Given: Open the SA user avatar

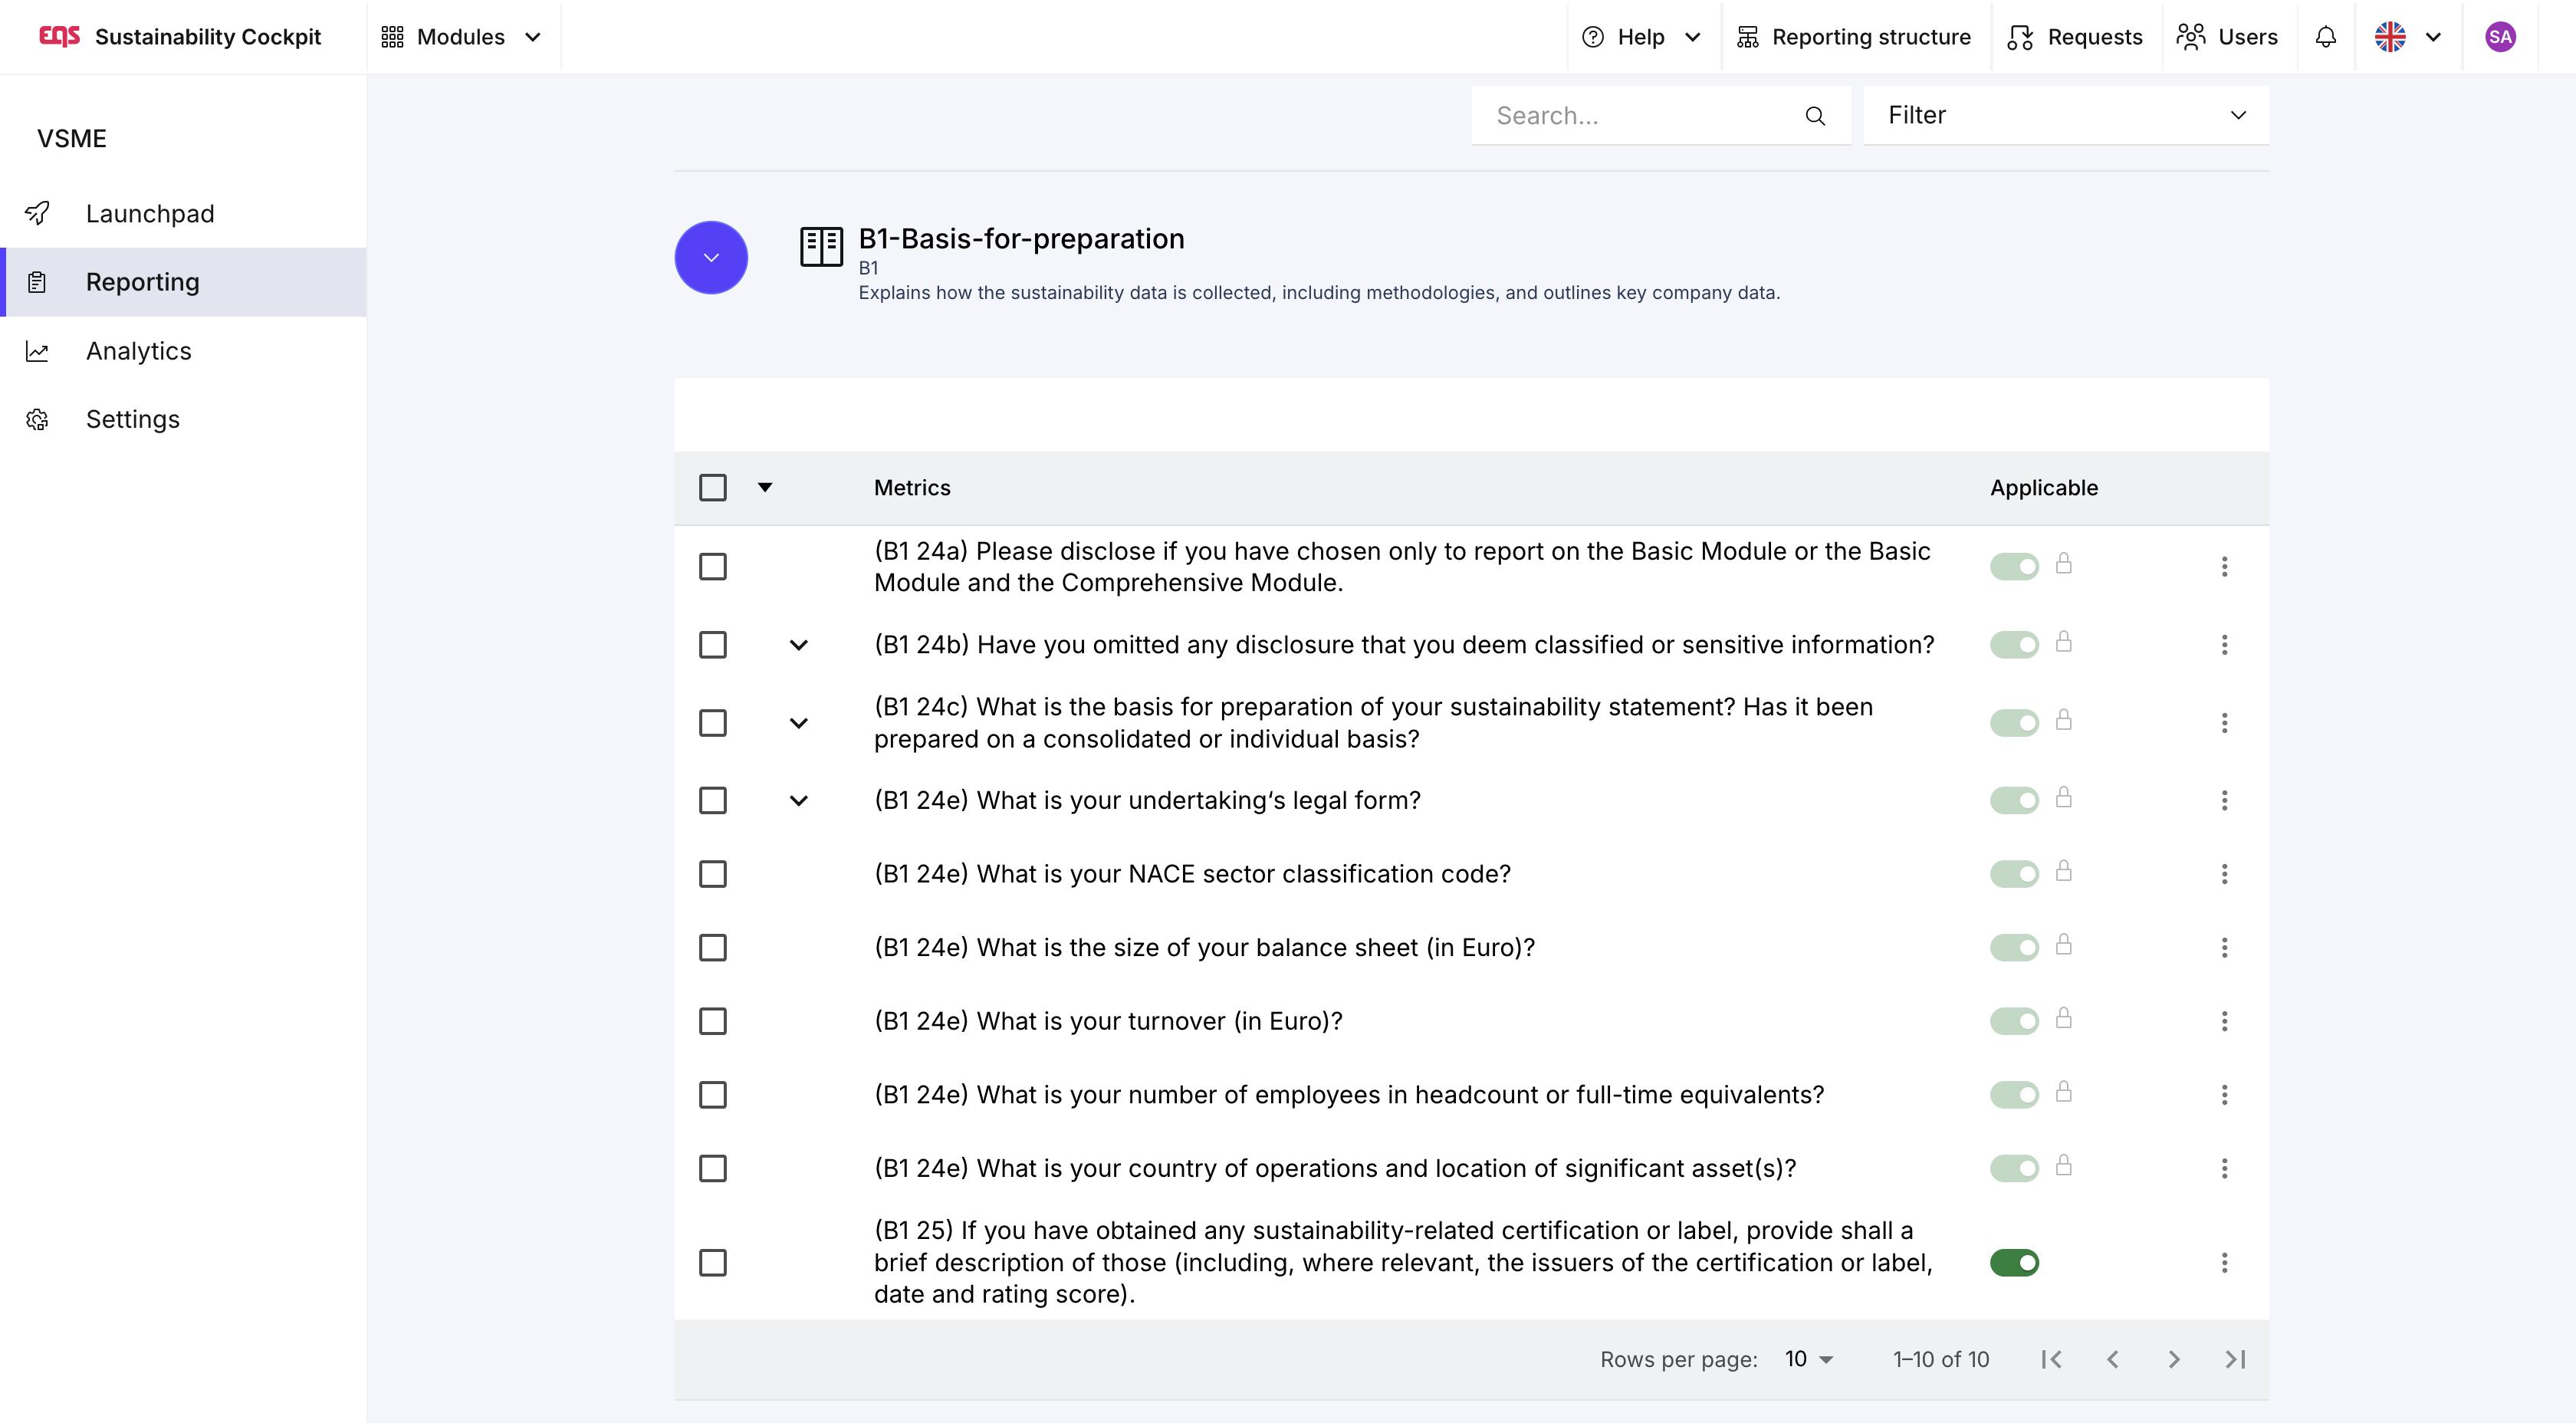Looking at the screenshot, I should (2499, 37).
